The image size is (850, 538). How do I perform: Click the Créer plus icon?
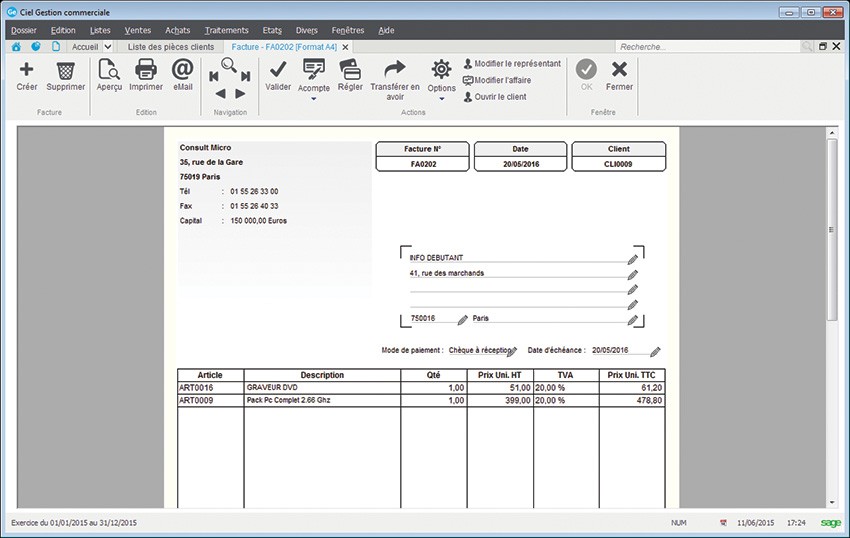click(x=27, y=70)
